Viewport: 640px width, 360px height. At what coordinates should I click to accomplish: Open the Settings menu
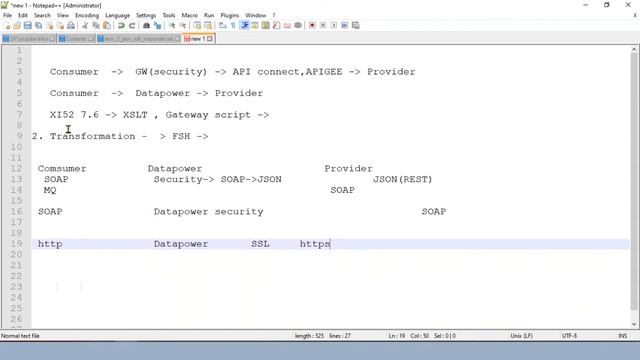tap(146, 16)
